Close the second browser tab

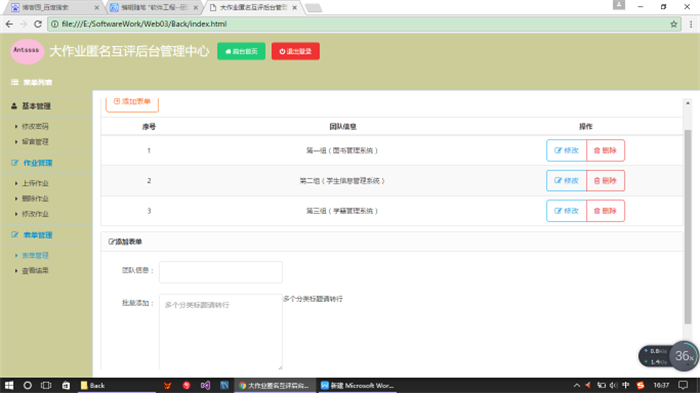click(x=196, y=8)
